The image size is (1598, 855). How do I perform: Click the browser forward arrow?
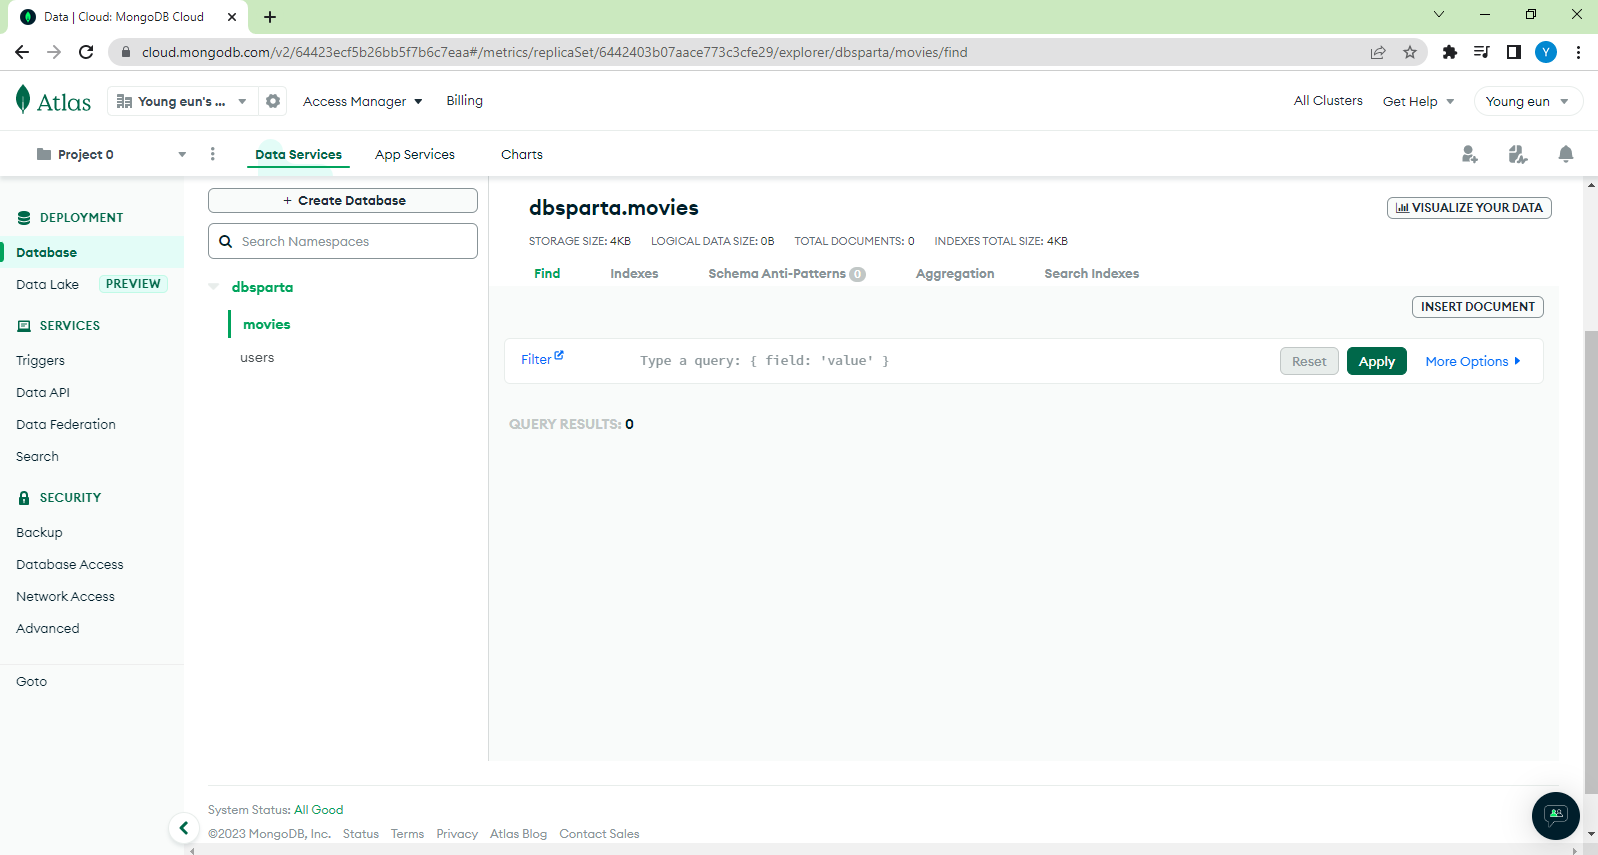54,52
